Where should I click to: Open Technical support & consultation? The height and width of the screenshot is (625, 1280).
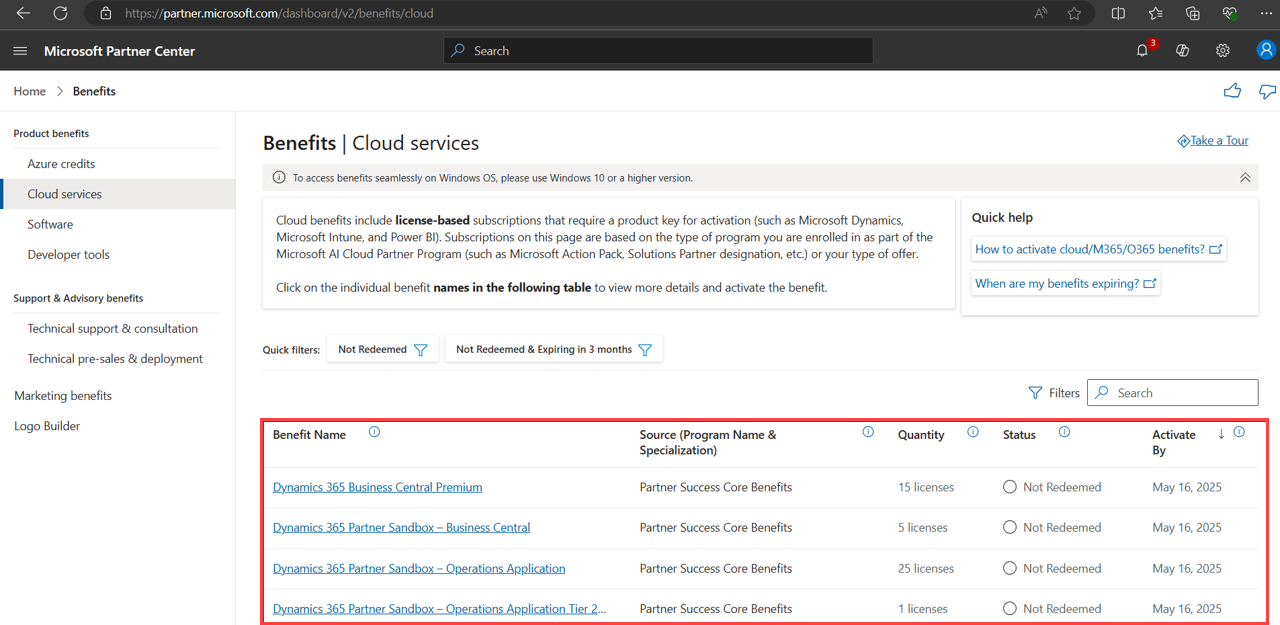click(112, 328)
